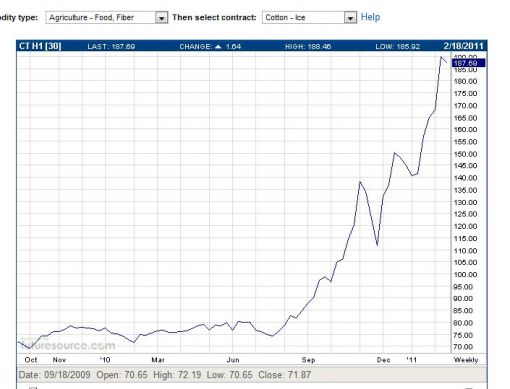The width and height of the screenshot is (510, 389).
Task: Click the arrow button of the contract combo box
Action: tap(350, 18)
